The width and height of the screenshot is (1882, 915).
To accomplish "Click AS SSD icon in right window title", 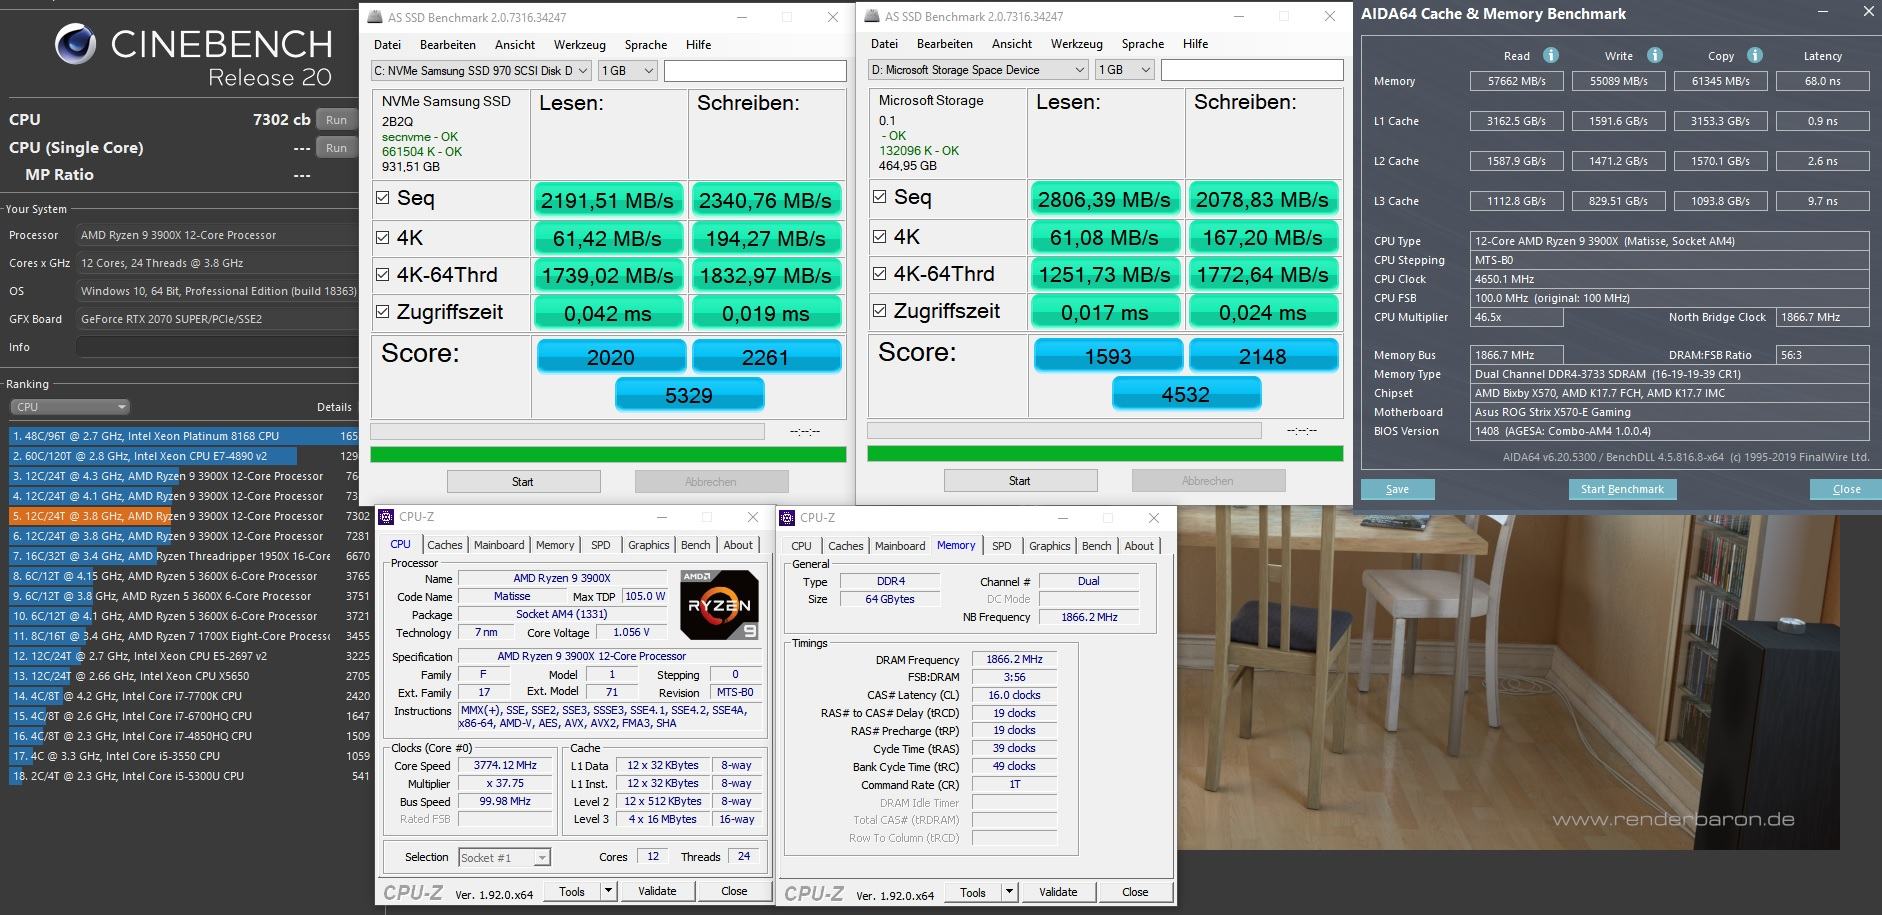I will 872,17.
